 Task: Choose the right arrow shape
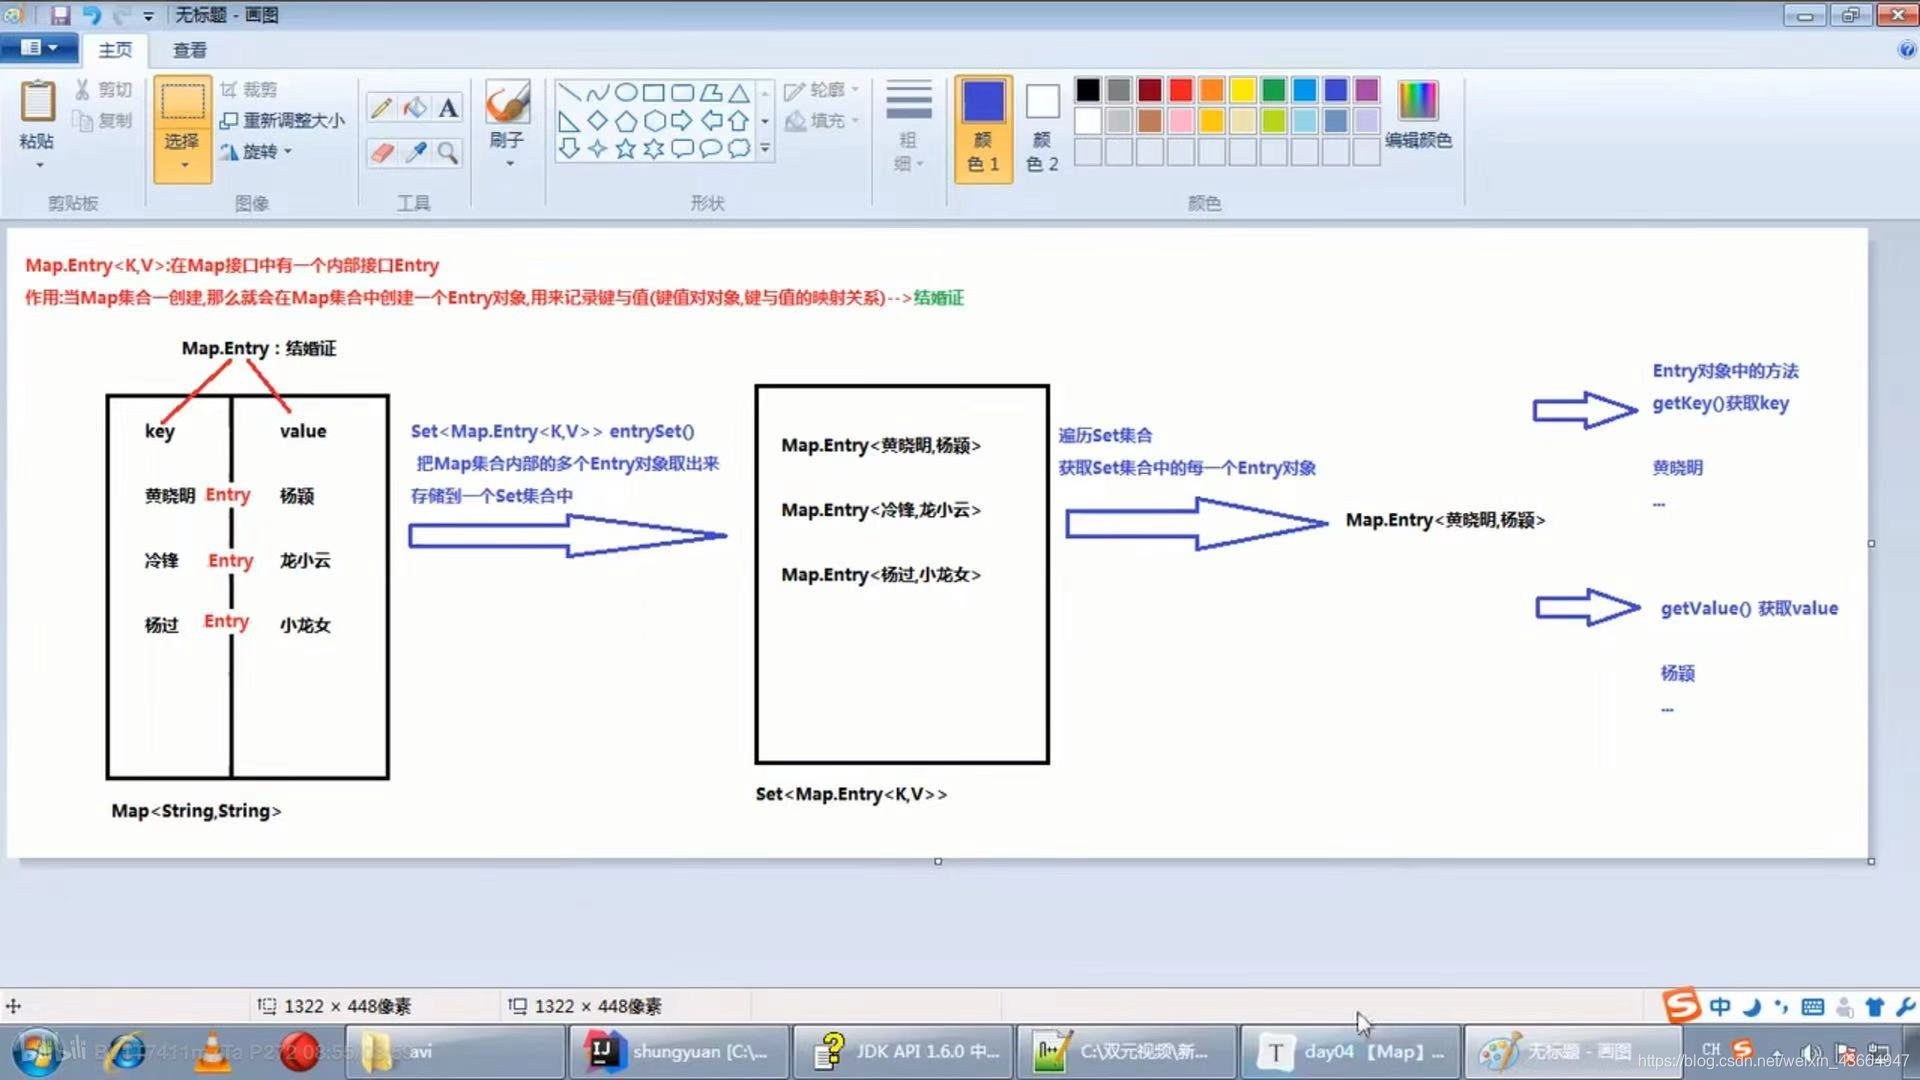[x=682, y=121]
